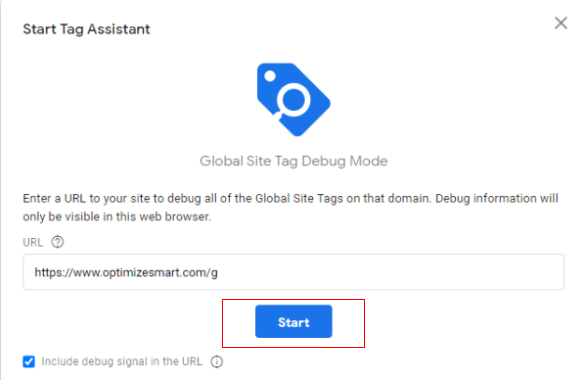
Task: Open the URL help question mark
Action: click(58, 242)
